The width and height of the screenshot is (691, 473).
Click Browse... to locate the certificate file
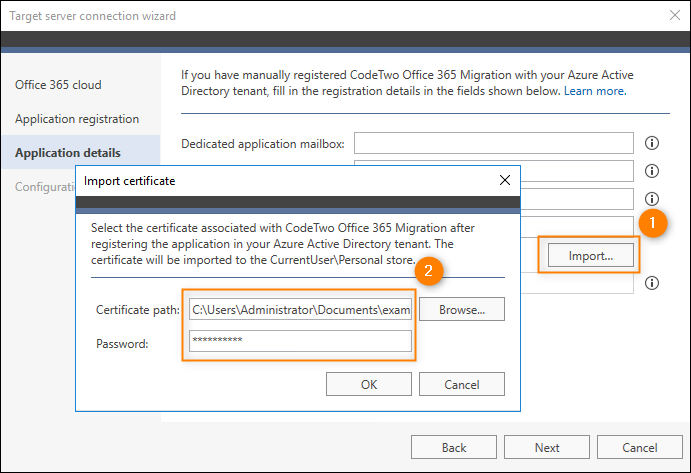[x=462, y=309]
